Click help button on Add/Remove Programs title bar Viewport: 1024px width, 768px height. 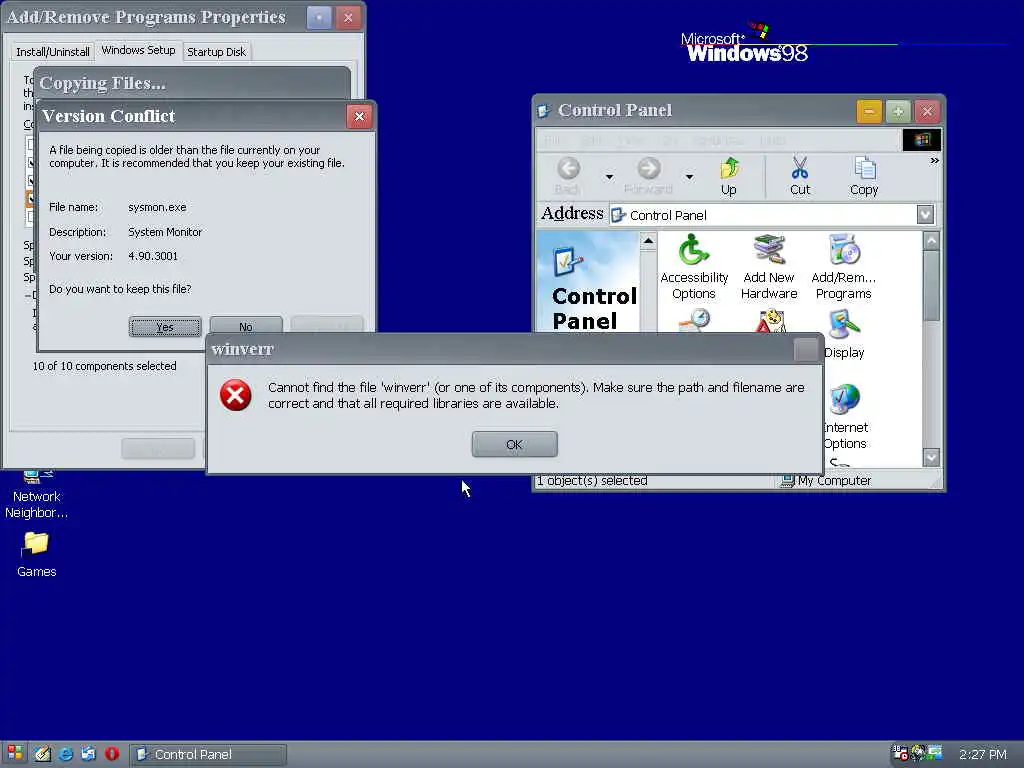(319, 18)
